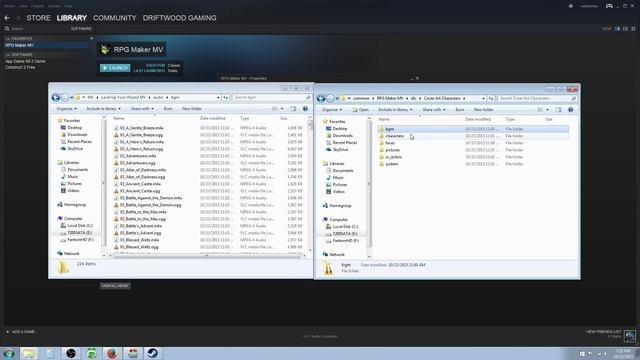
Task: Open SkyDrive in Cover Art Characters sidebar
Action: [337, 149]
